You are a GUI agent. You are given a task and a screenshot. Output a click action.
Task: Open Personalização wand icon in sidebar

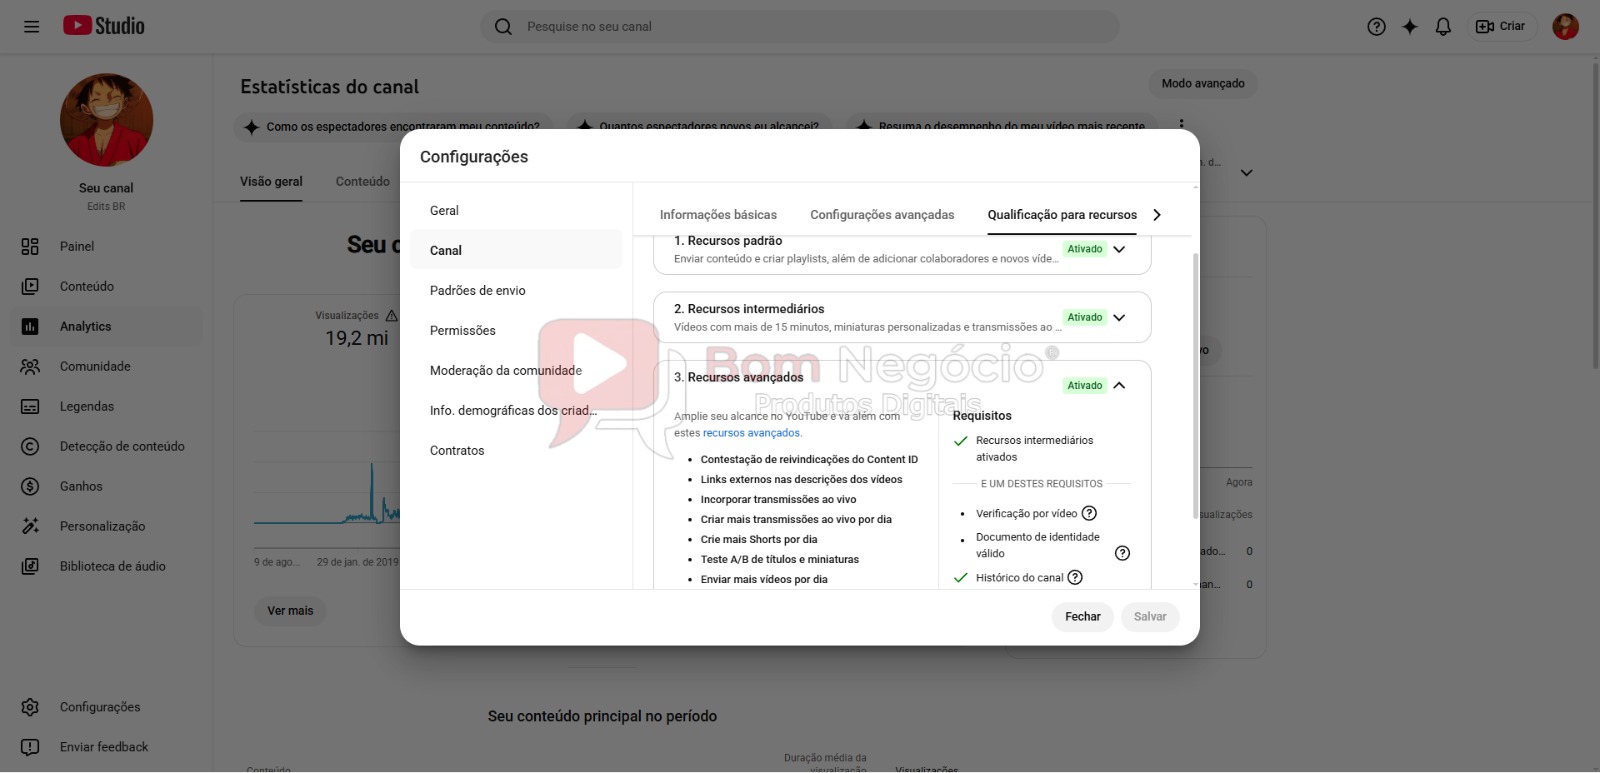pos(30,526)
